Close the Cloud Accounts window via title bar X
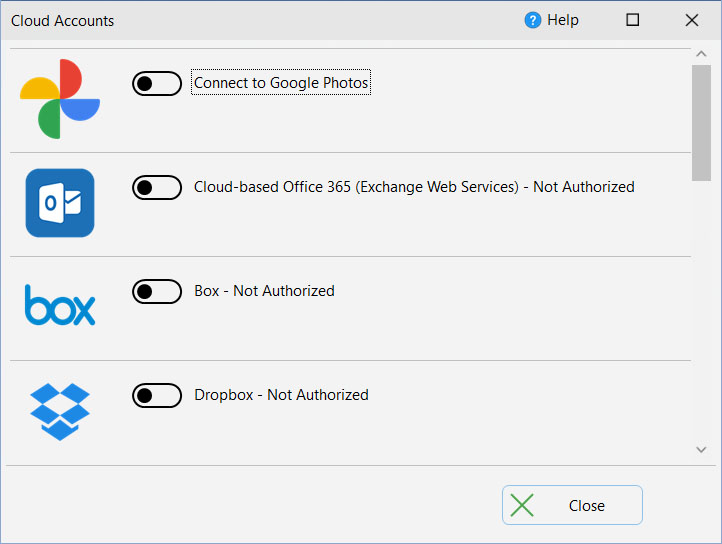 click(692, 20)
